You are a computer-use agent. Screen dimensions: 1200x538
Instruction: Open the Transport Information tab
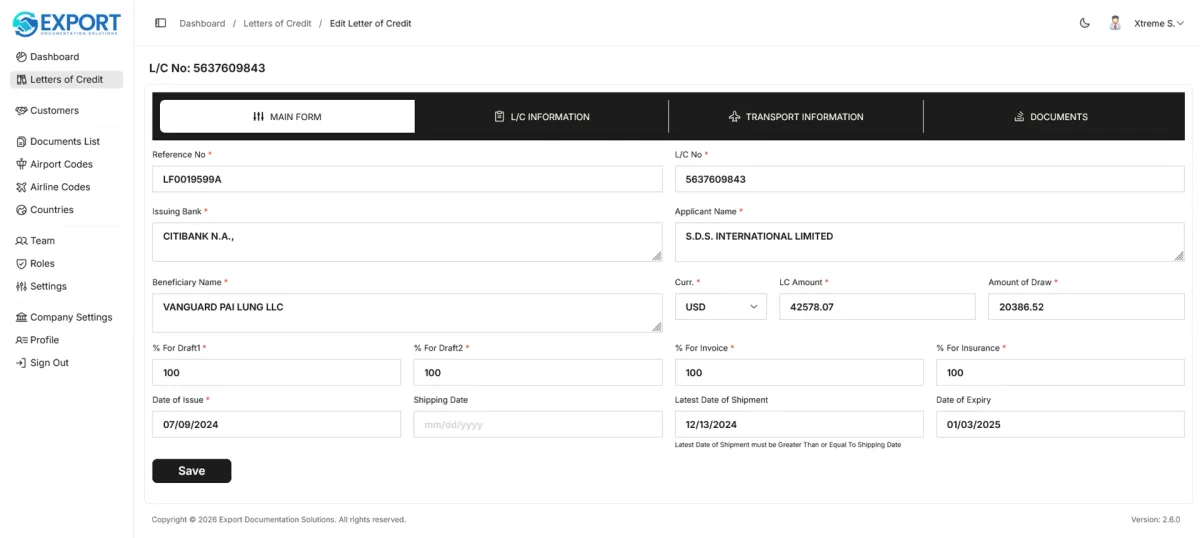796,116
